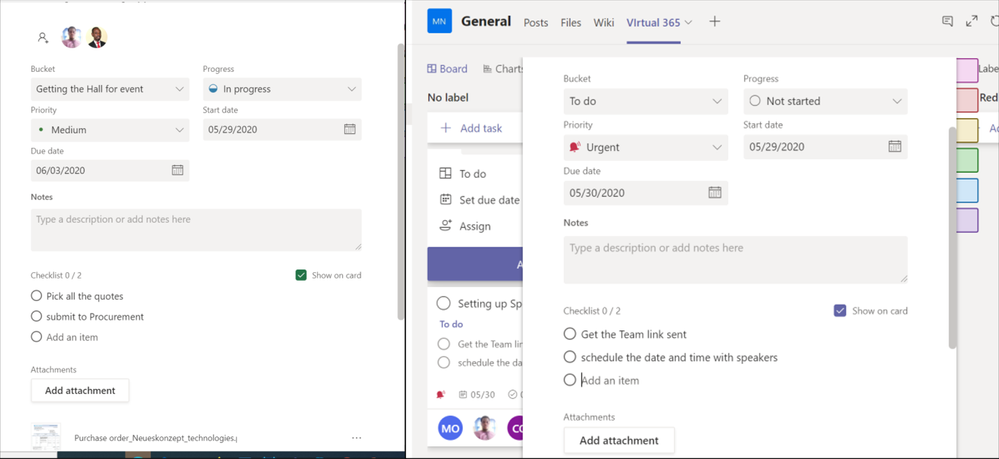
Task: Open Bucket dropdown Getting the Hall for event
Action: pyautogui.click(x=110, y=89)
